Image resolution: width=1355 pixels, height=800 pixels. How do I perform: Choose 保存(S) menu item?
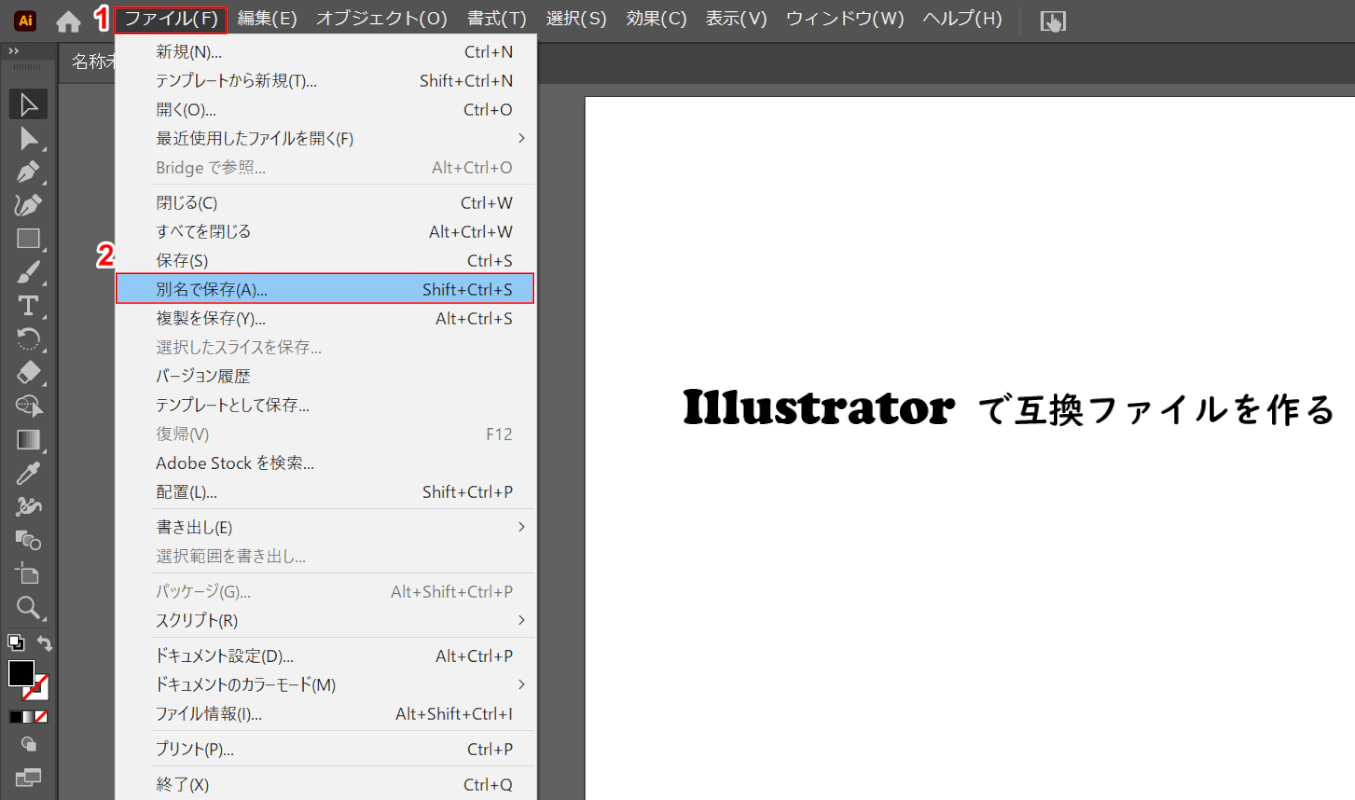(x=325, y=261)
